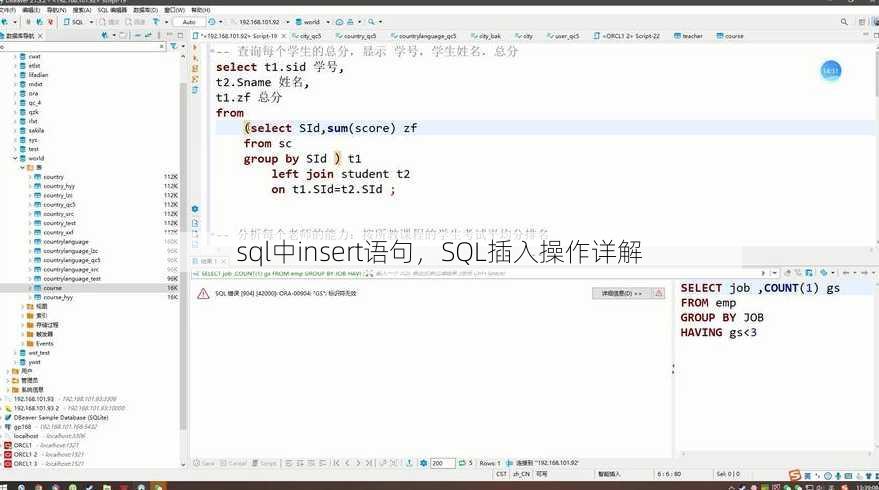Click the execute script icon in editor sidebar

point(195,68)
